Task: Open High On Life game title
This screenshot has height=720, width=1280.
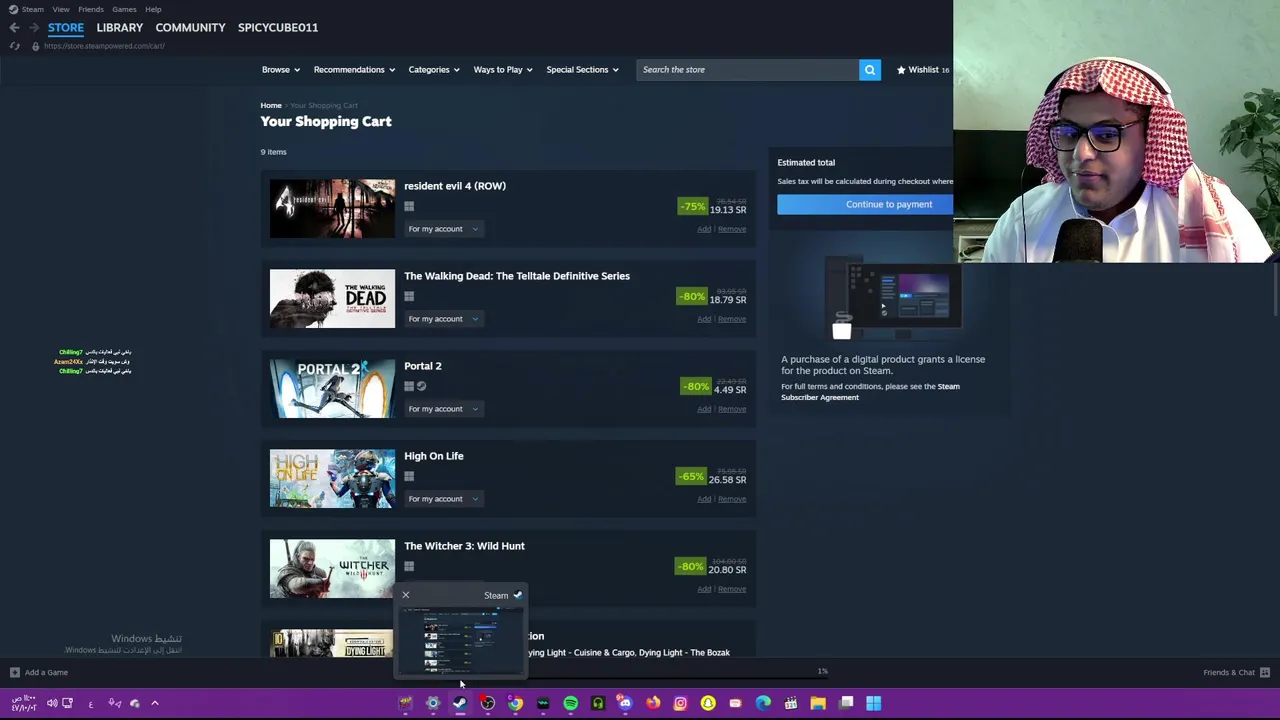Action: point(434,456)
